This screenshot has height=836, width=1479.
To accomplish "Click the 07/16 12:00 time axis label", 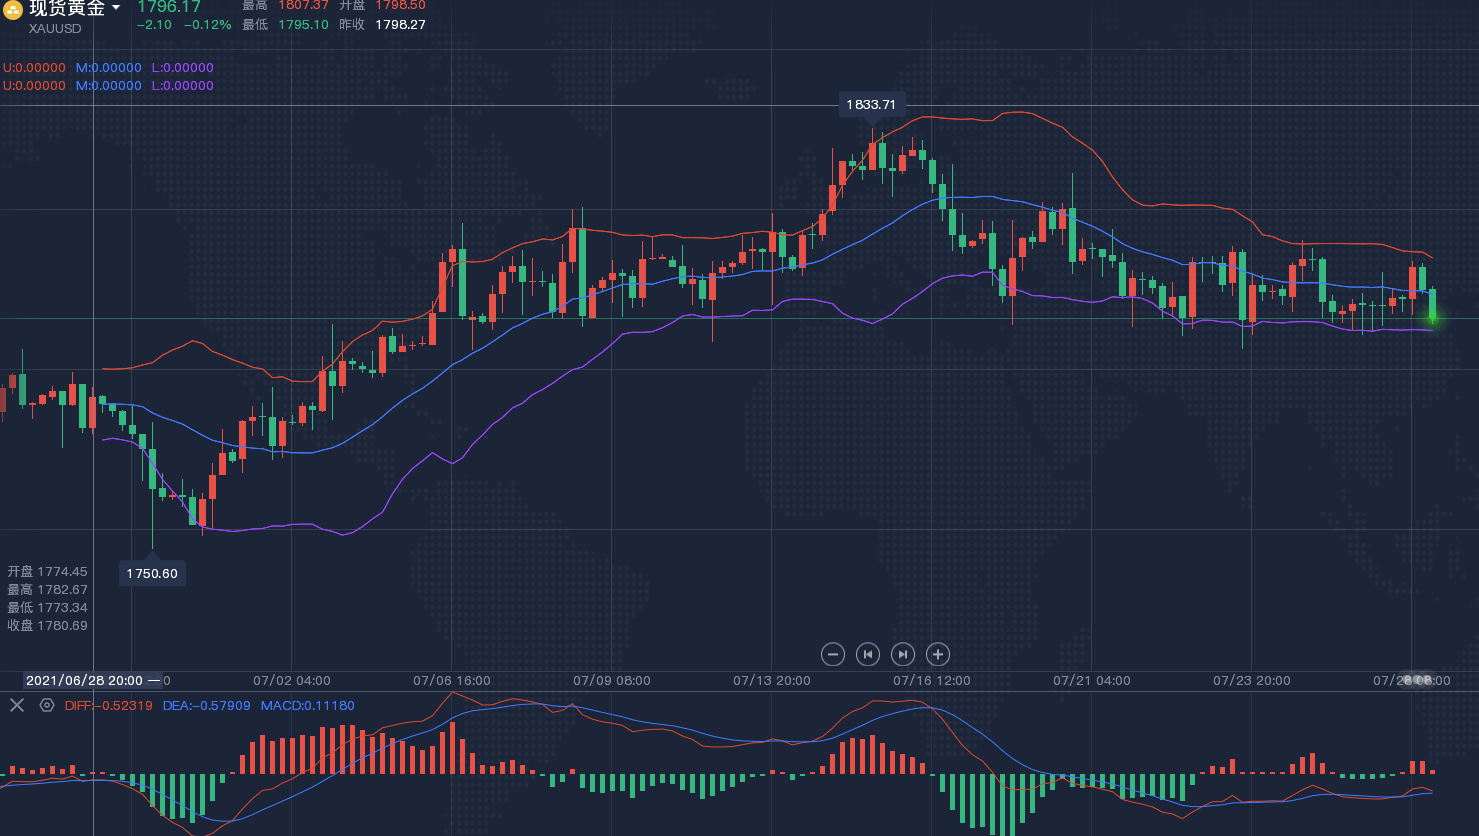I will (x=931, y=680).
